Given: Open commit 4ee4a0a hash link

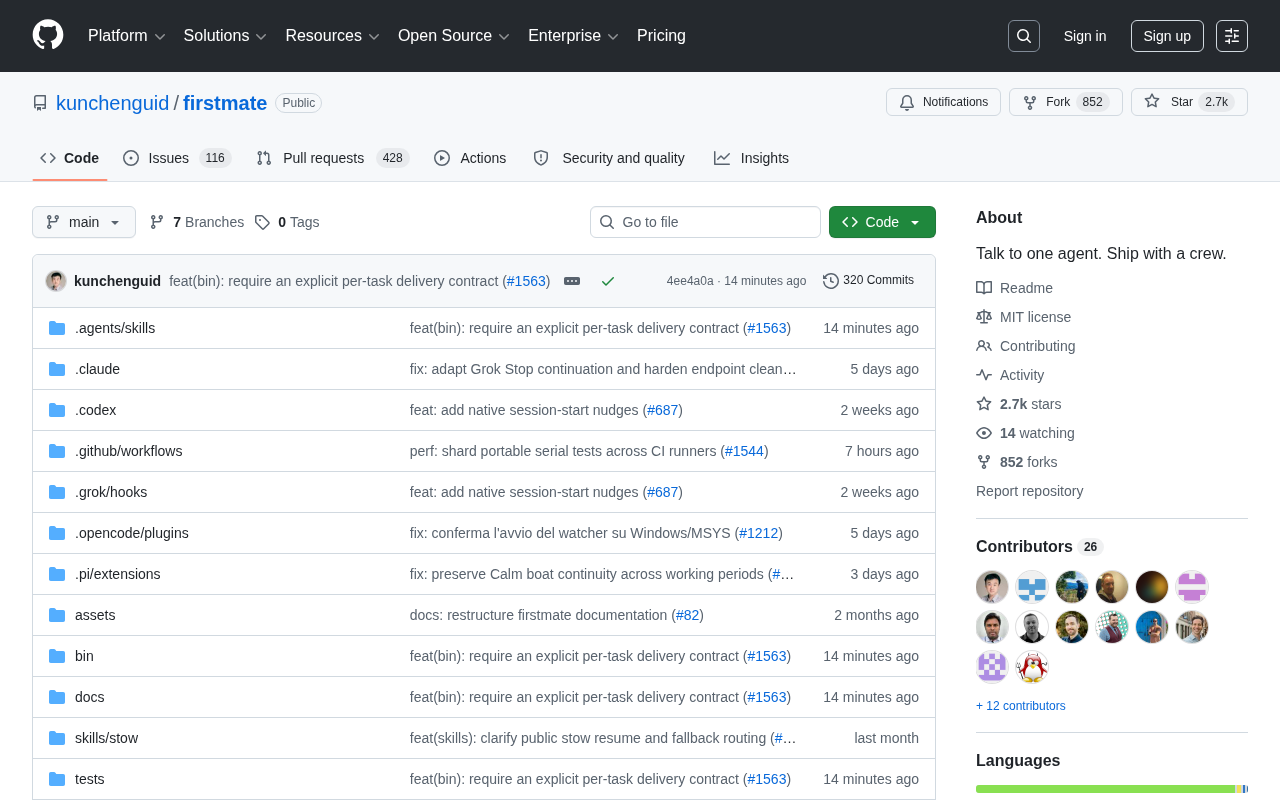Looking at the screenshot, I should point(690,281).
